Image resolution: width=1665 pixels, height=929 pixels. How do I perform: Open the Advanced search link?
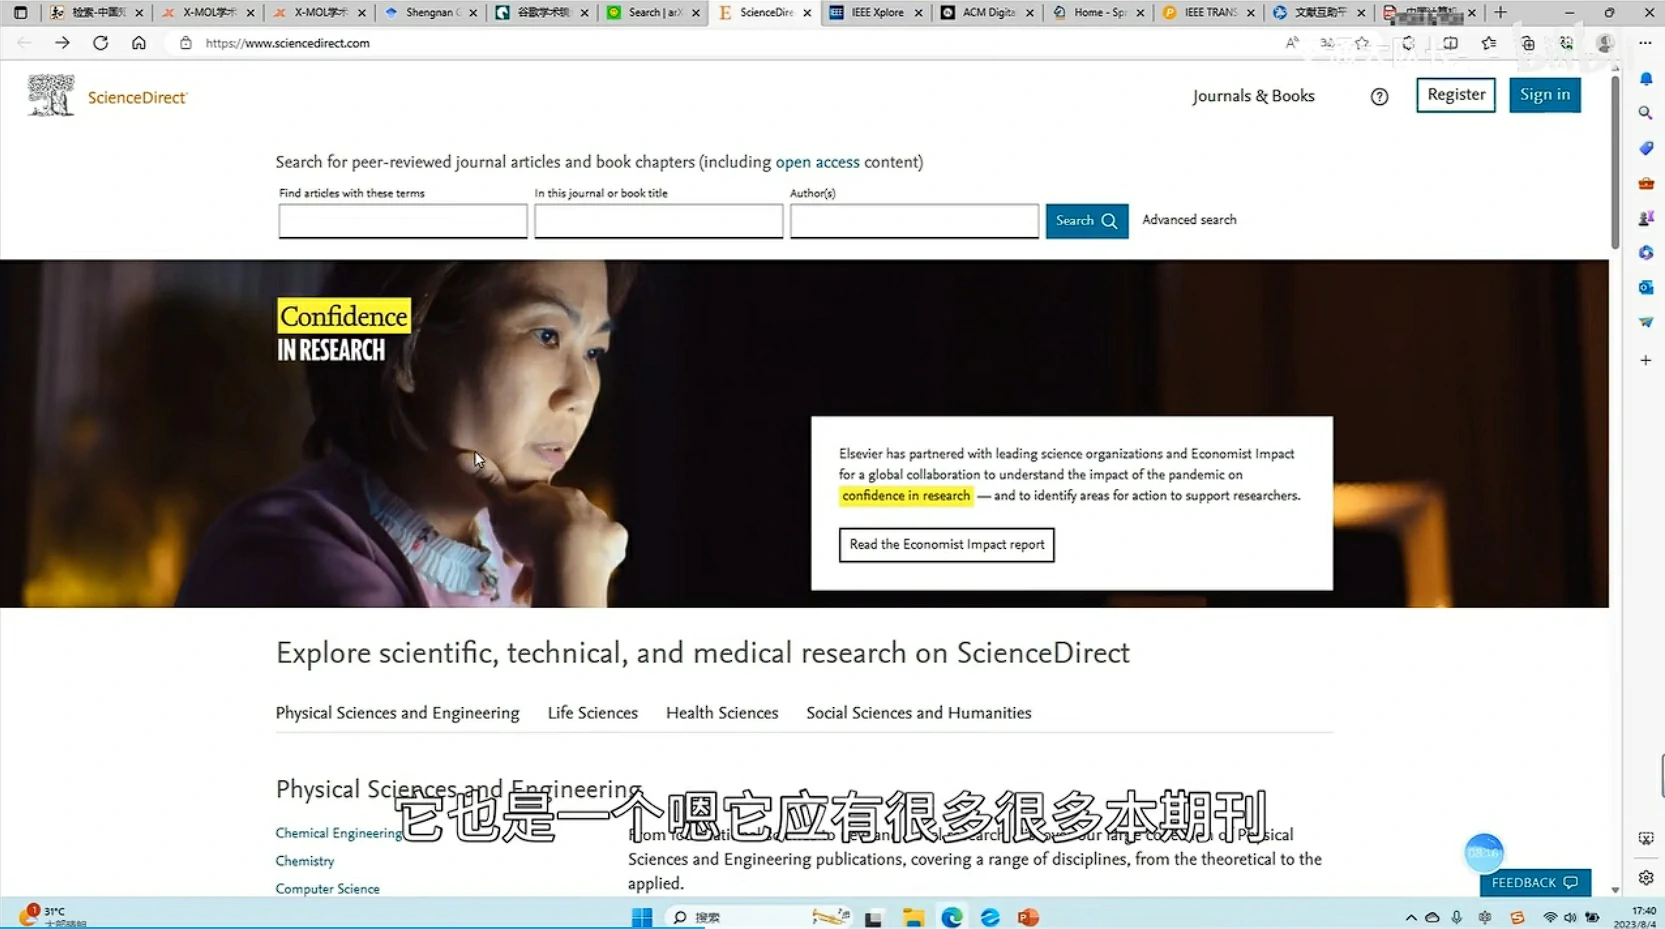pyautogui.click(x=1189, y=220)
